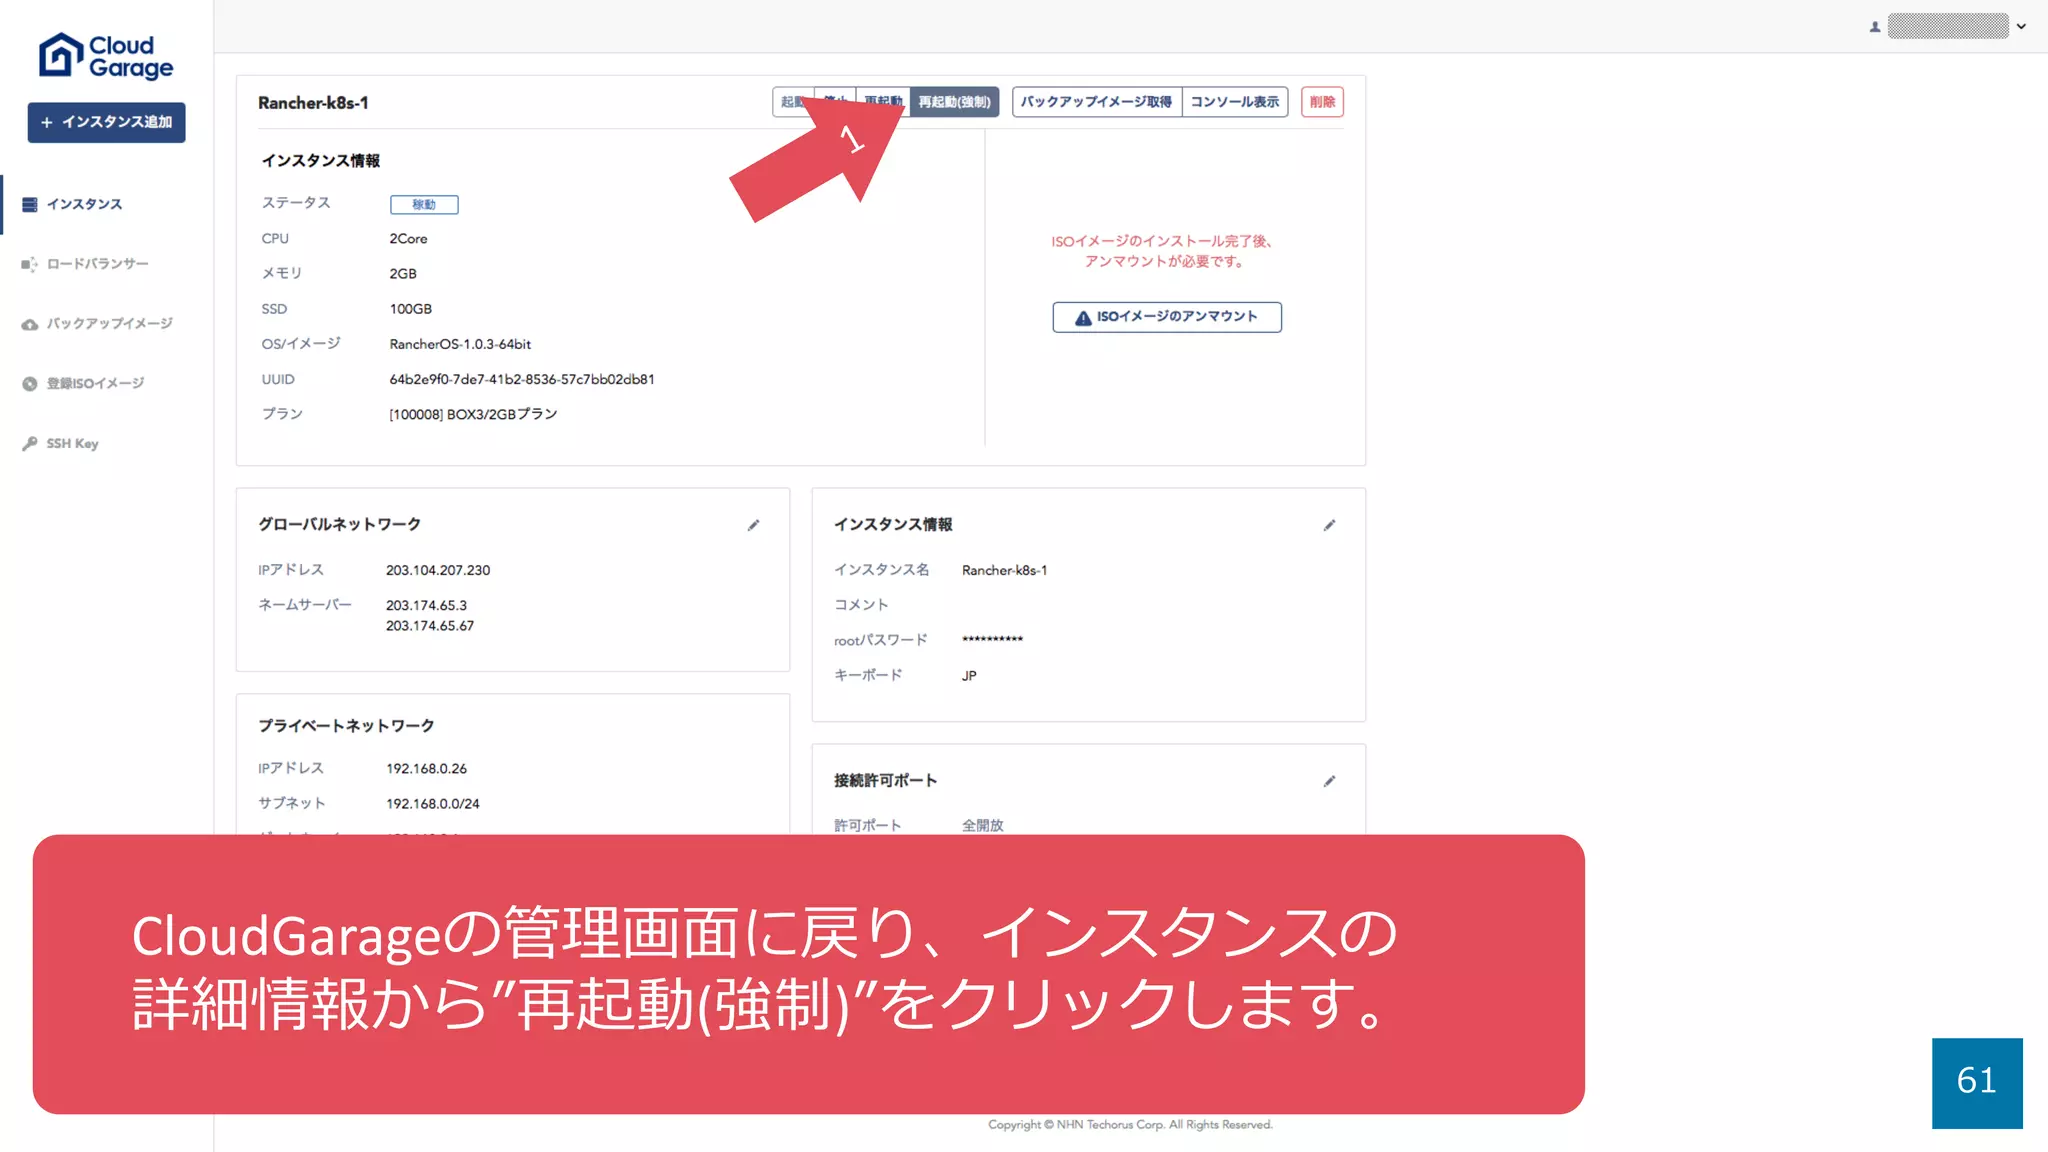Click the 稼動 status badge
This screenshot has width=2048, height=1152.
click(x=424, y=205)
